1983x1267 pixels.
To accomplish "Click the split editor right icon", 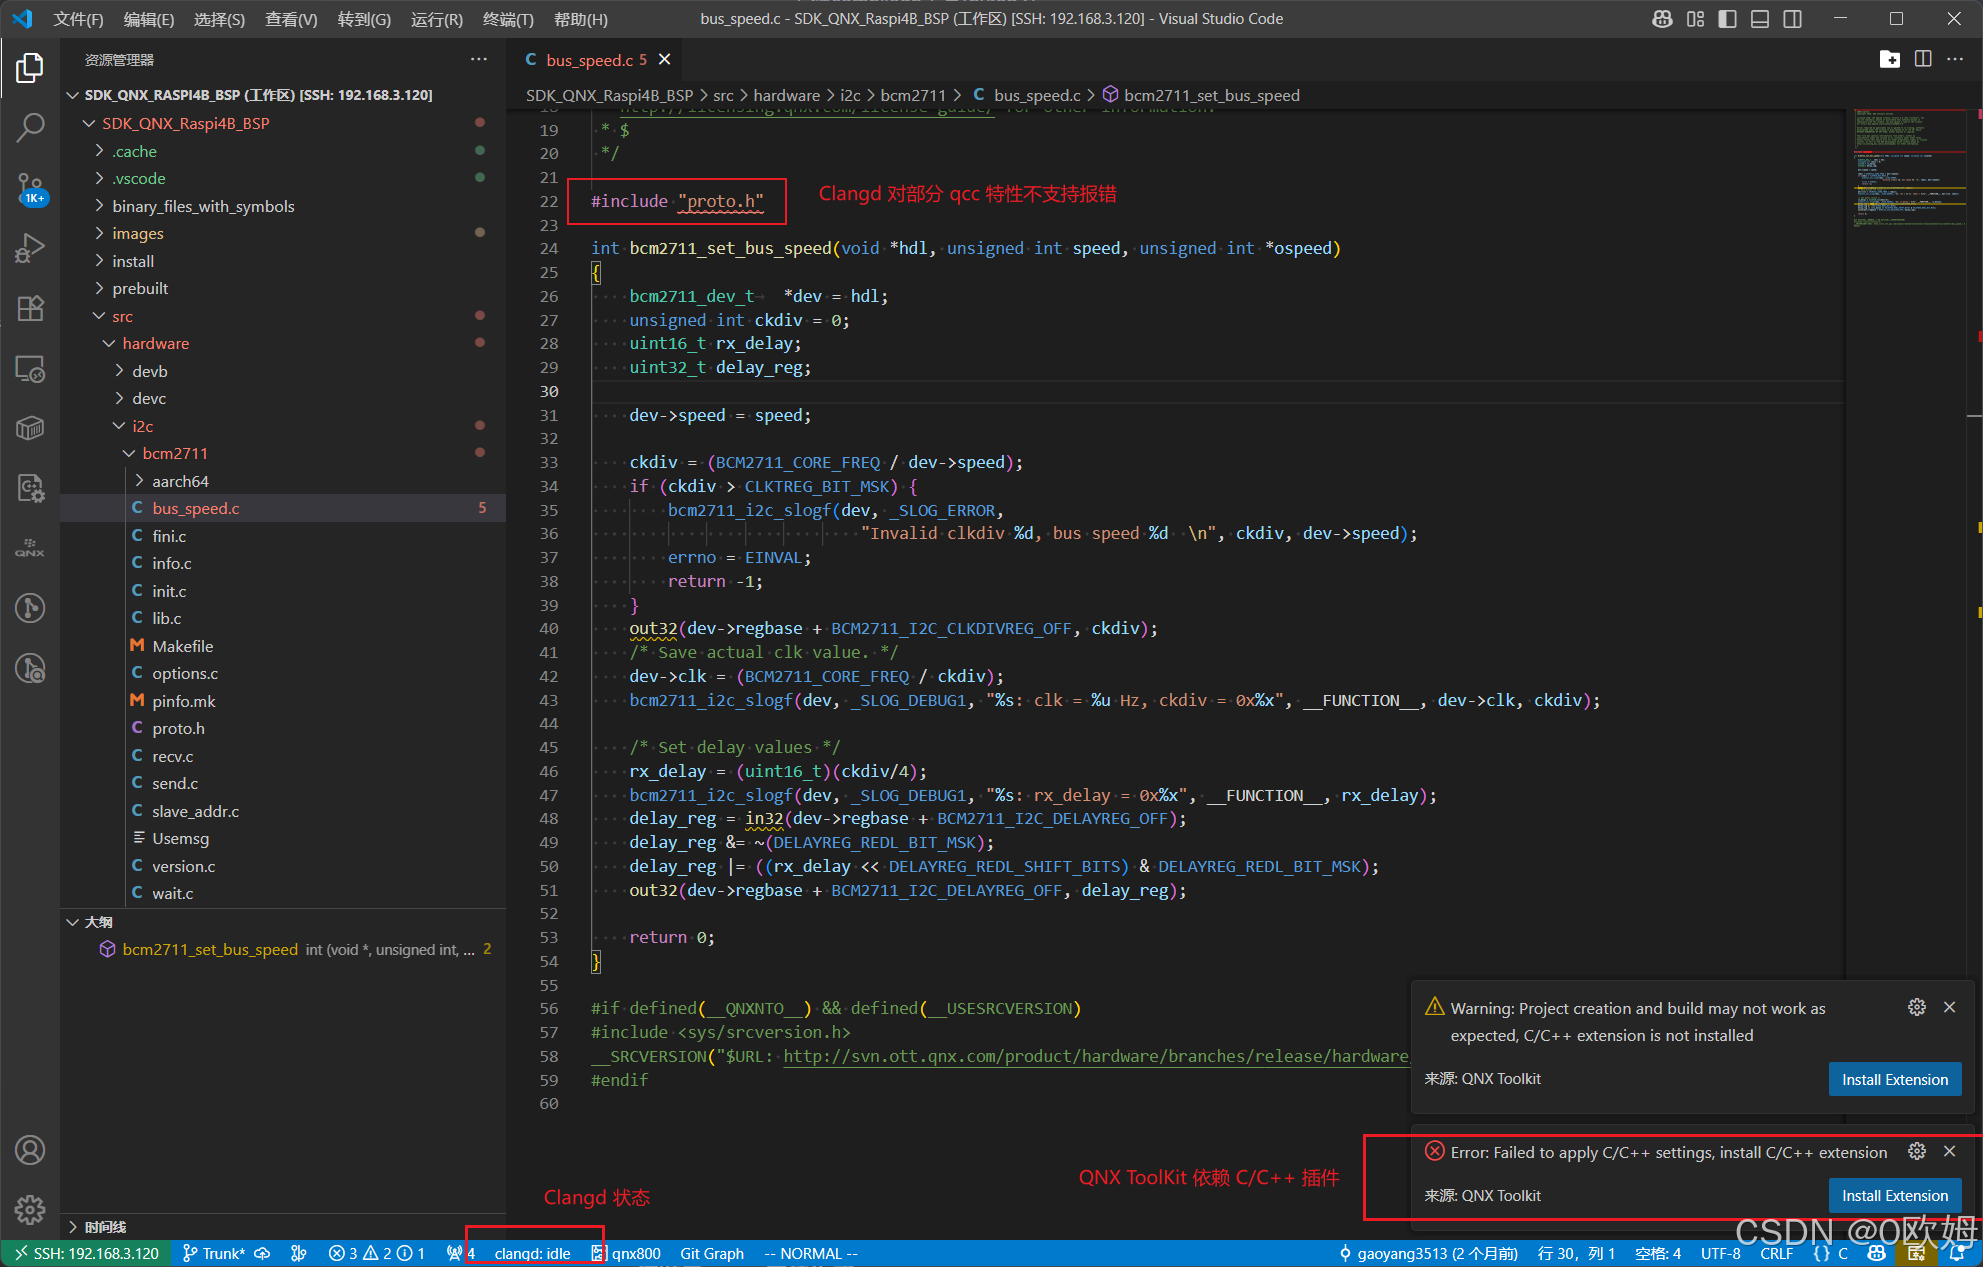I will pyautogui.click(x=1922, y=59).
